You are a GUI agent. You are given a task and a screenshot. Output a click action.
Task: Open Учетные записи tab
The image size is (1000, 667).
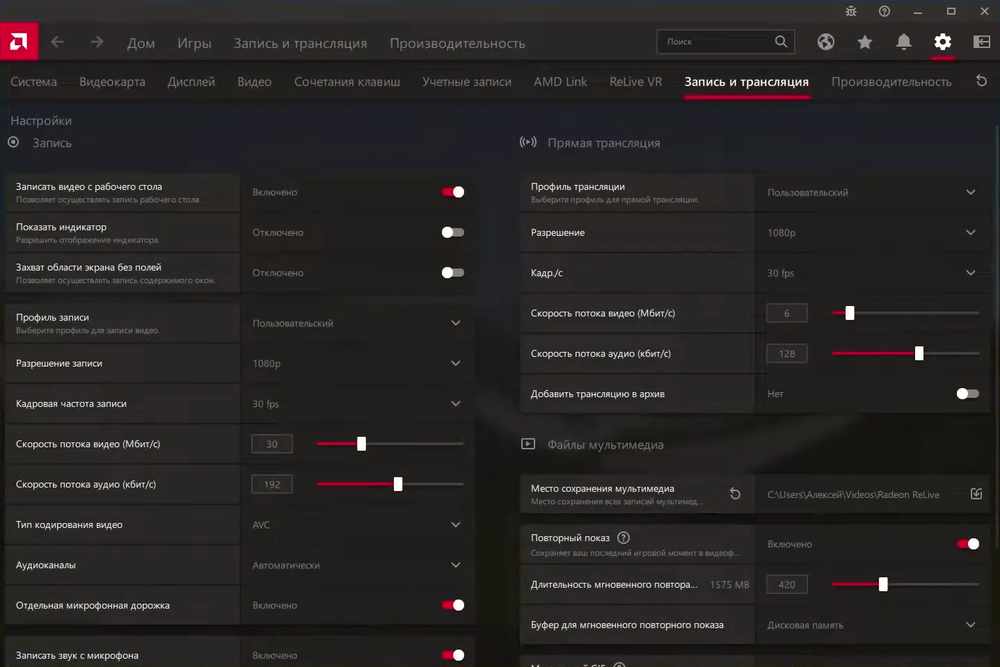pos(467,82)
